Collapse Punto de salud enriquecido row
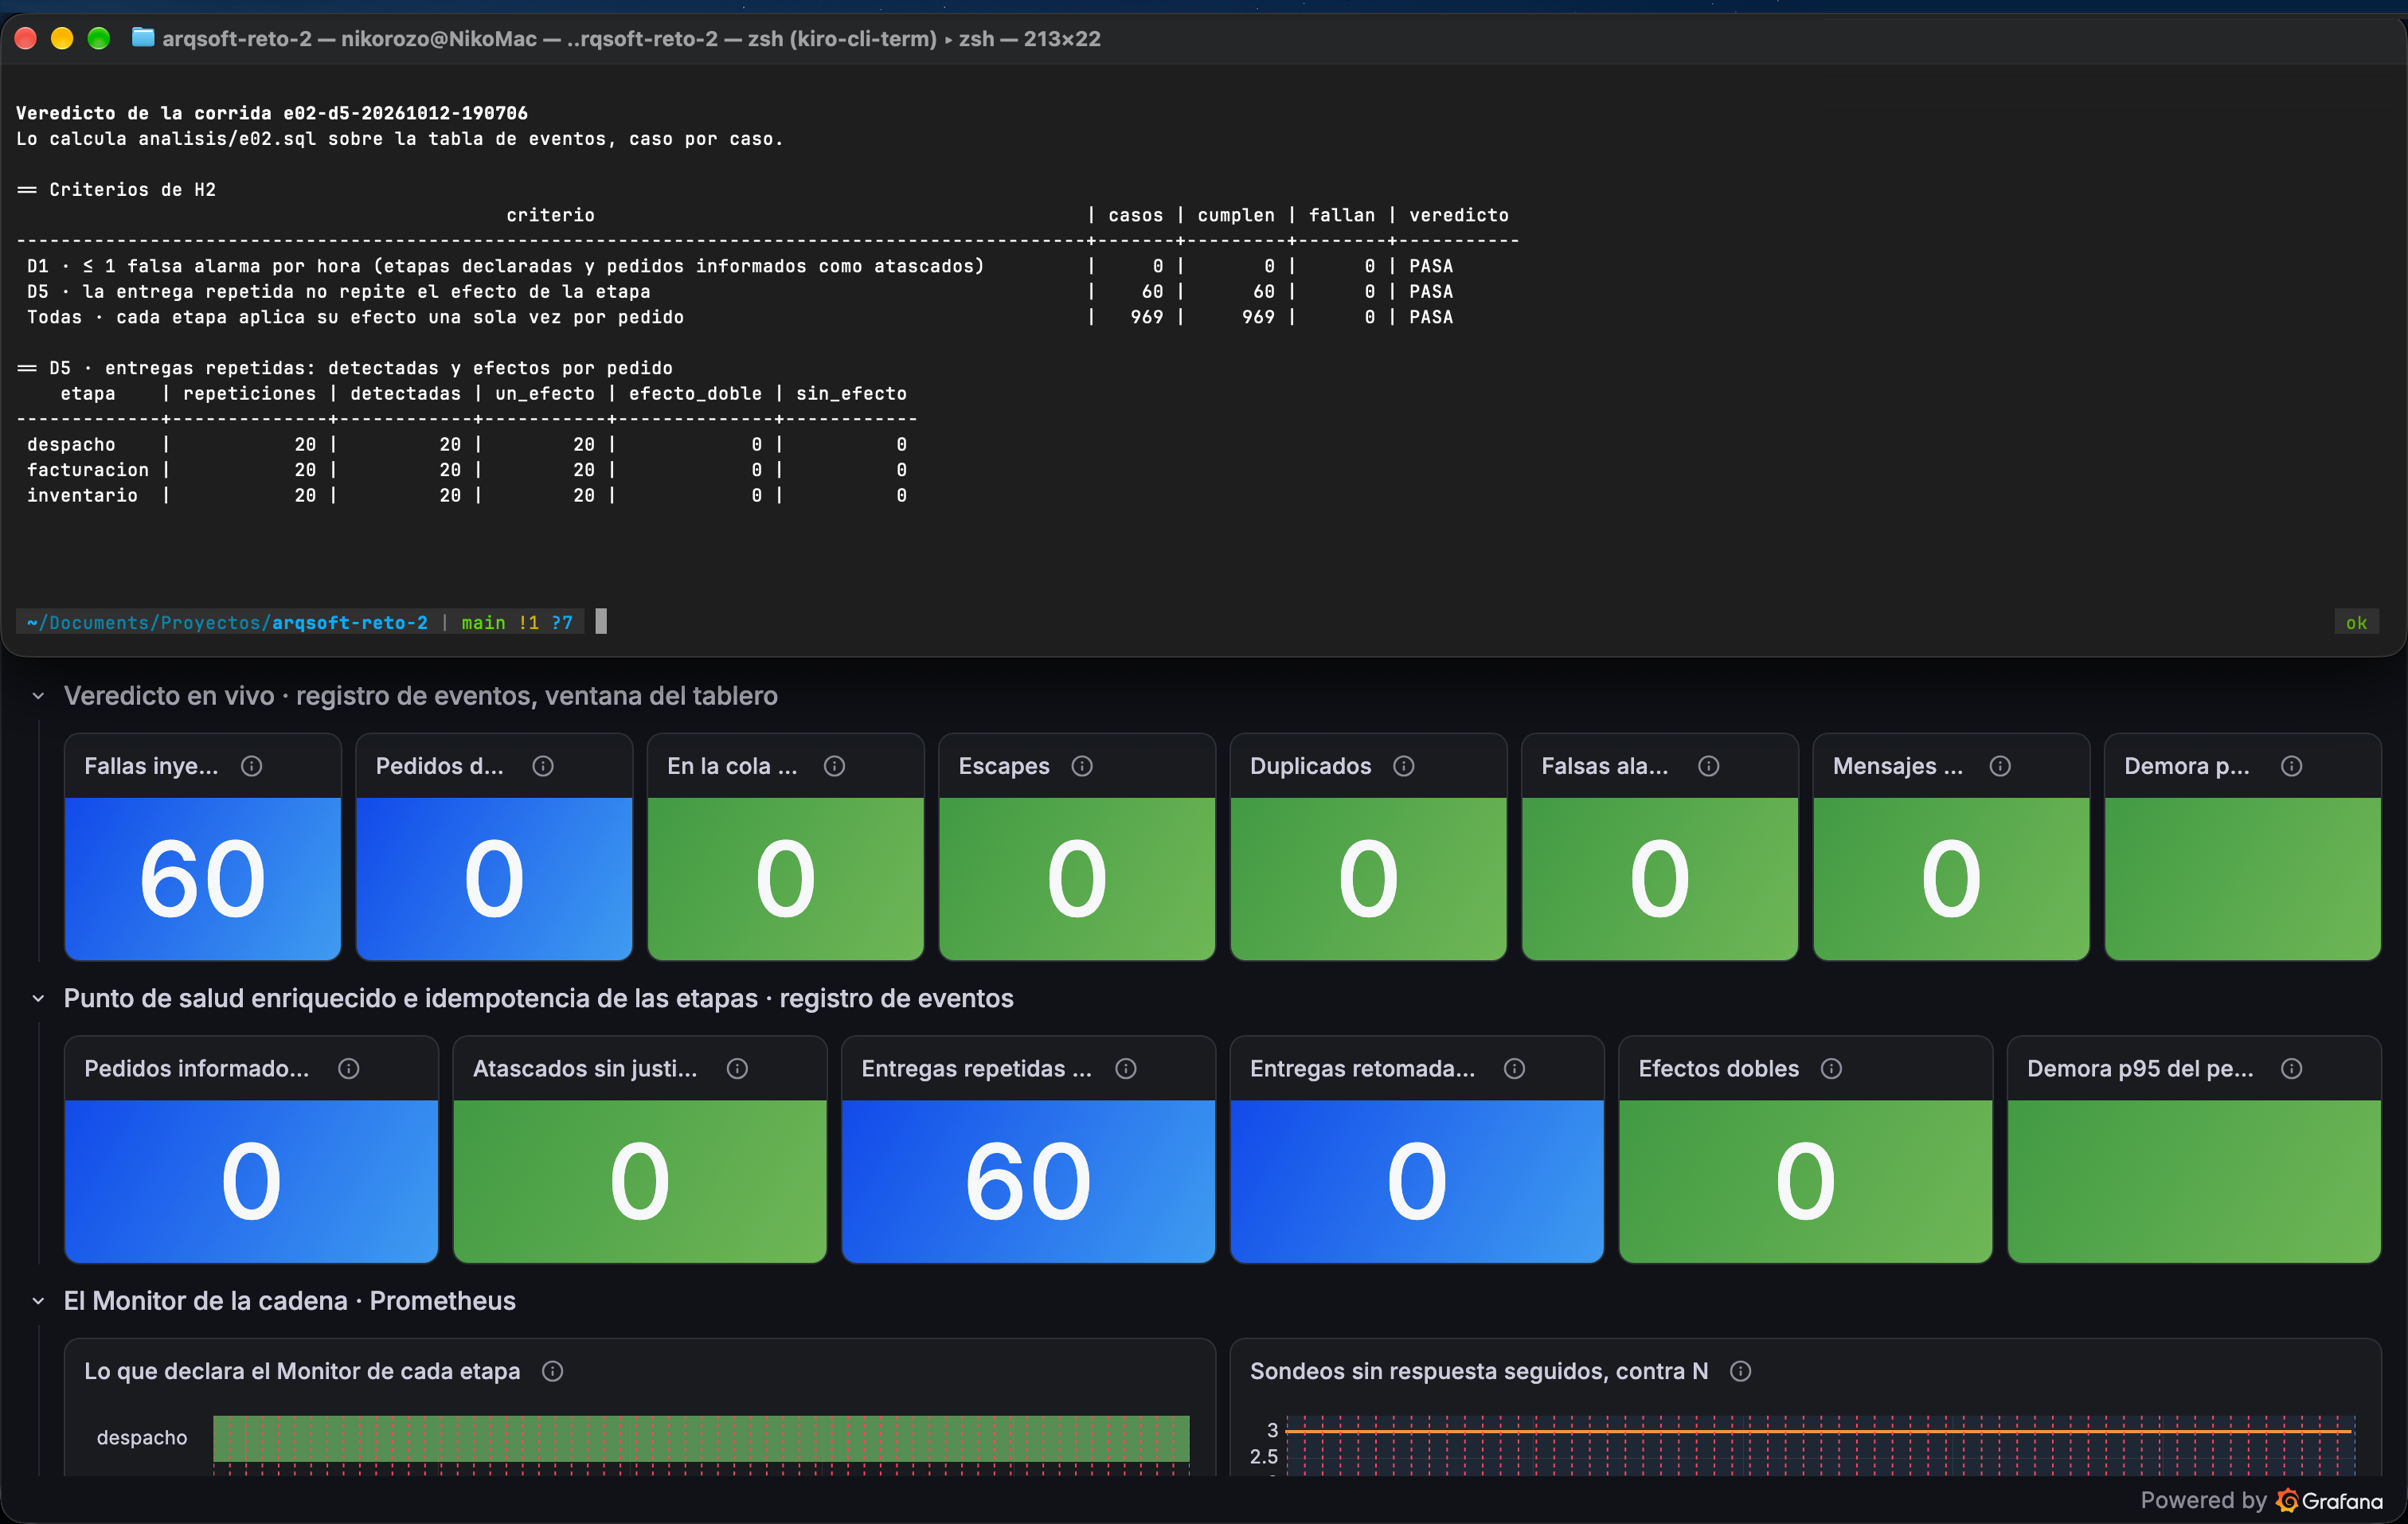 coord(38,999)
